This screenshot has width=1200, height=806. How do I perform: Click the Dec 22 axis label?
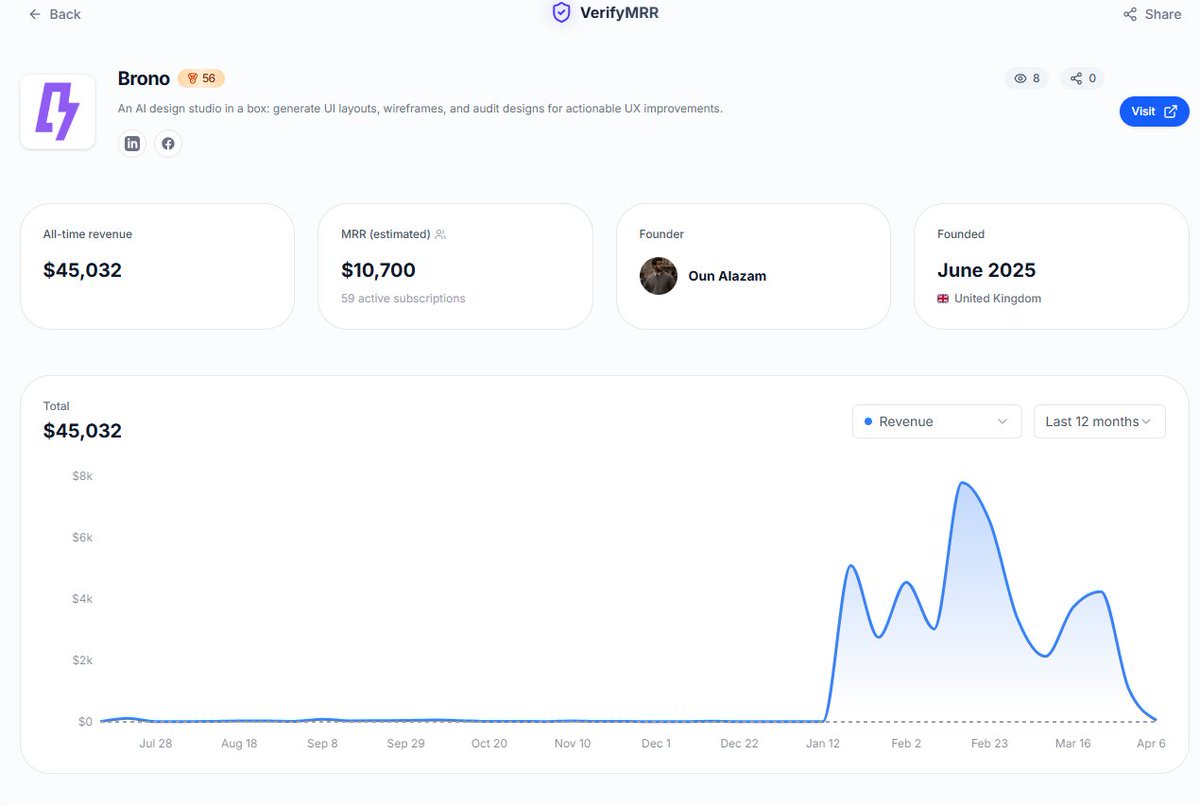point(739,743)
